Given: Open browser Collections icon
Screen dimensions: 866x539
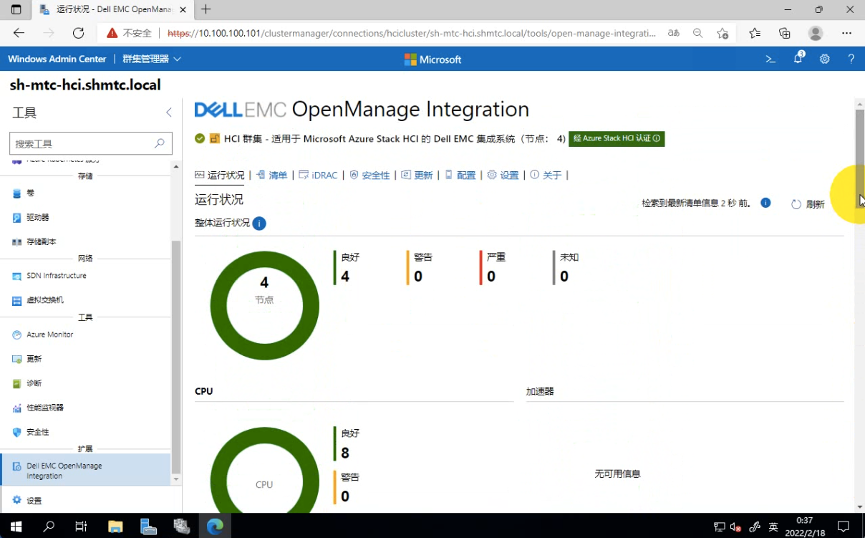Looking at the screenshot, I should click(x=784, y=33).
